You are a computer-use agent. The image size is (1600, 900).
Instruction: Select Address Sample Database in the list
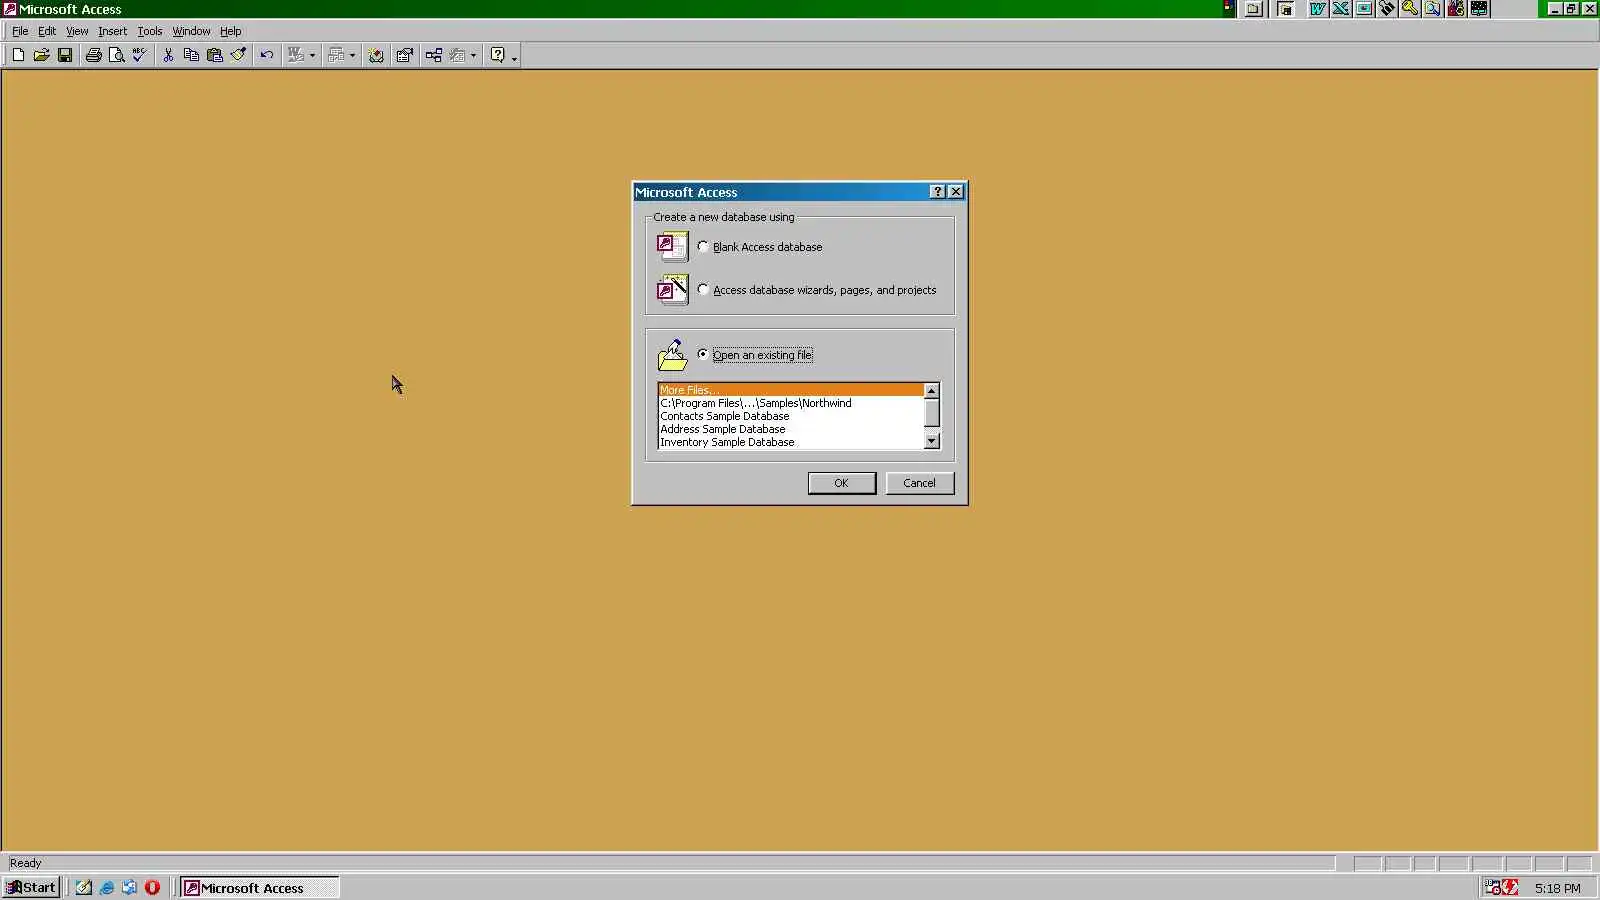pos(790,429)
